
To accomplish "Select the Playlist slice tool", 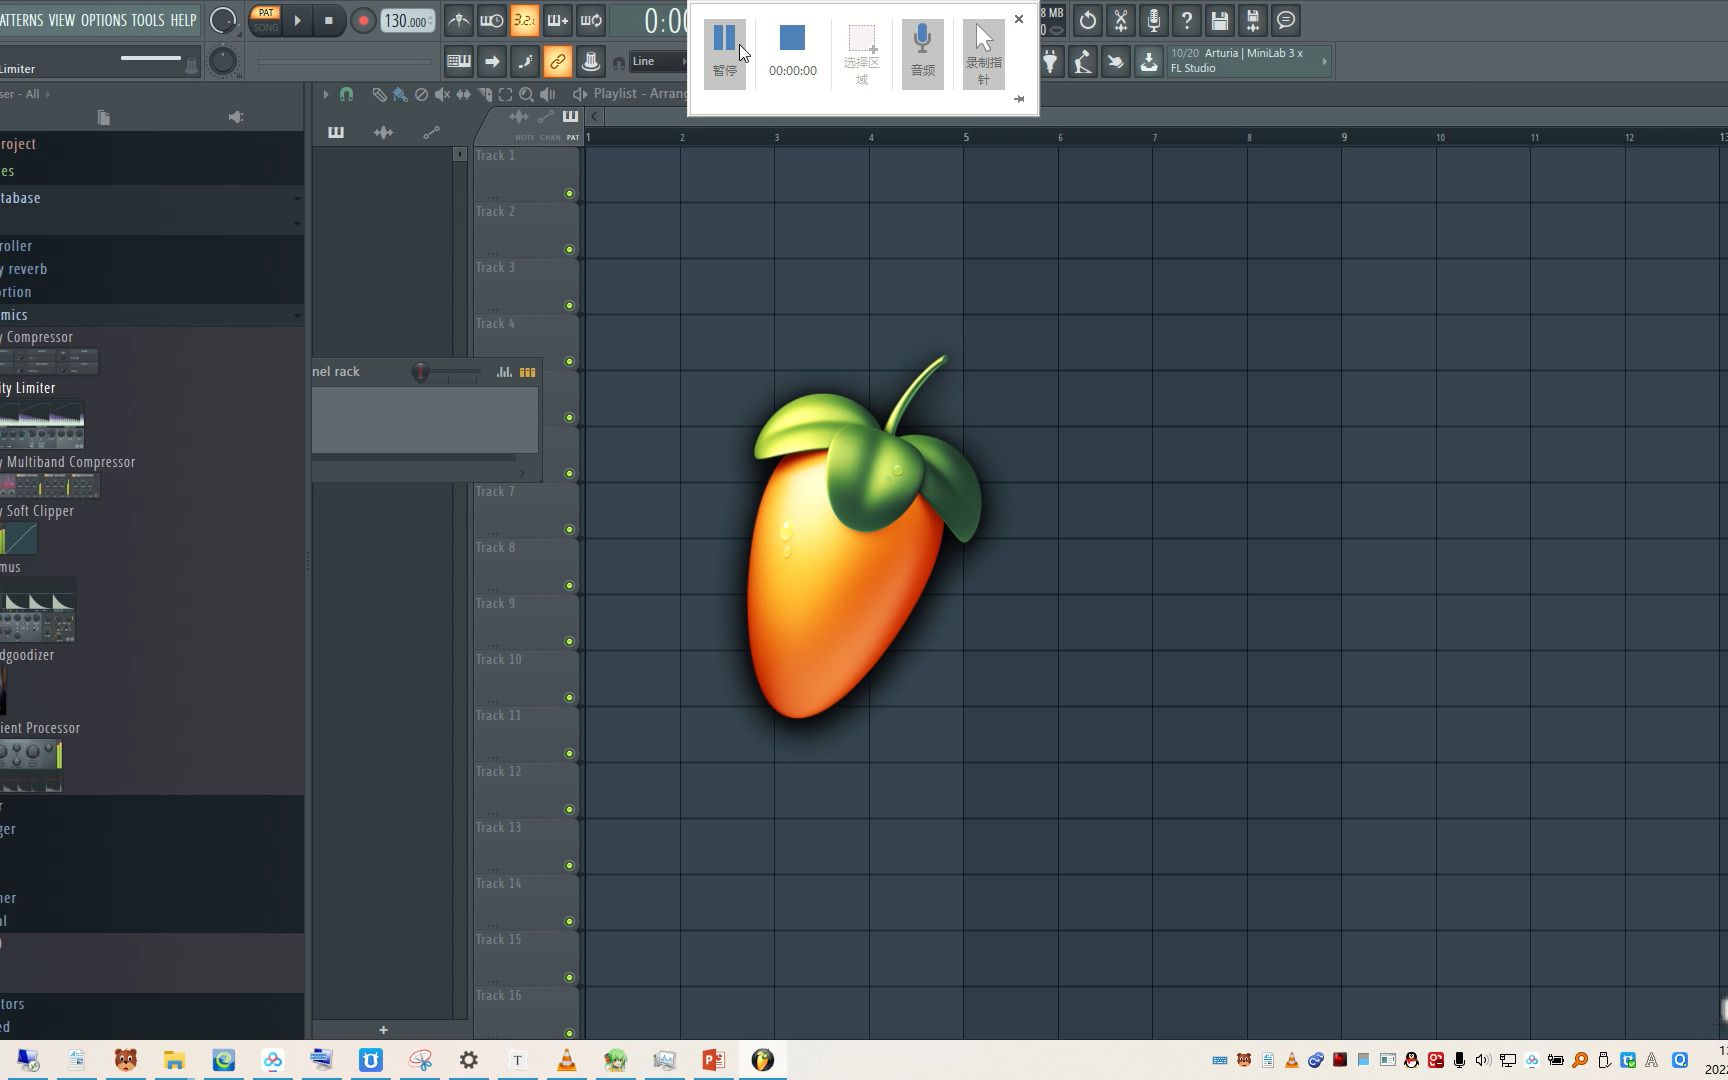I will [485, 94].
